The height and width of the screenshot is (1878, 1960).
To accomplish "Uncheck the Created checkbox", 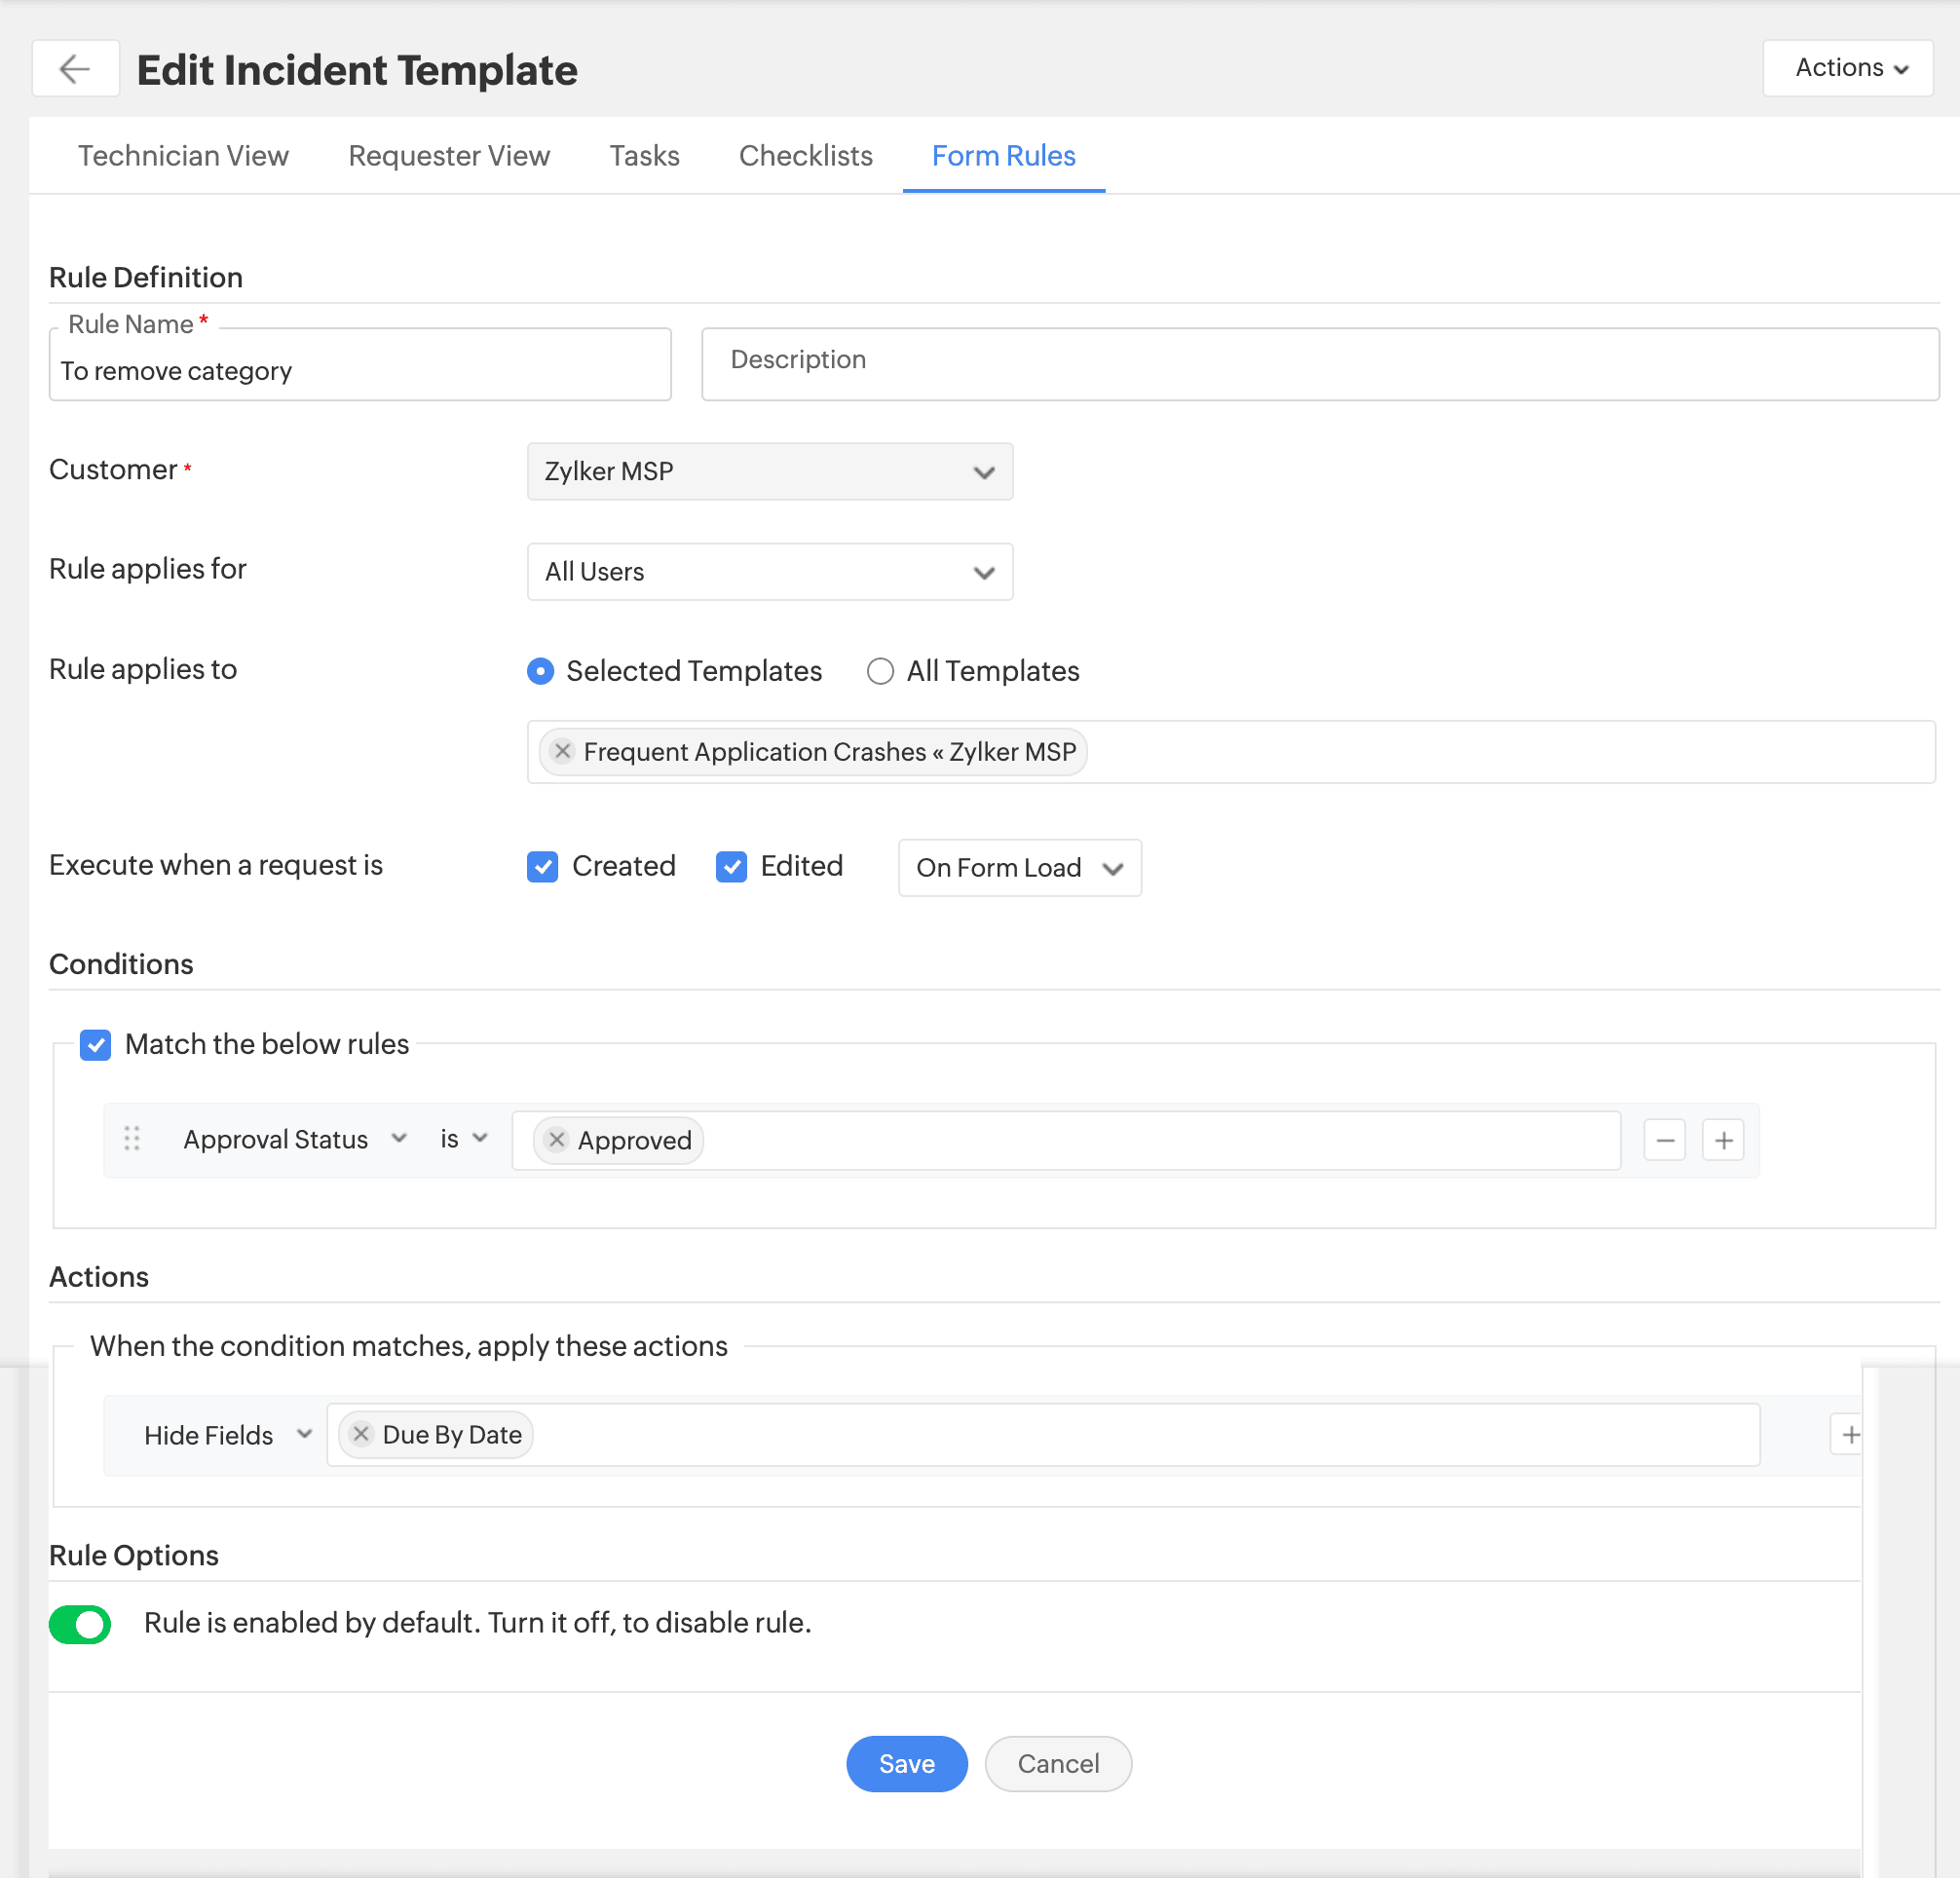I will pyautogui.click(x=542, y=866).
